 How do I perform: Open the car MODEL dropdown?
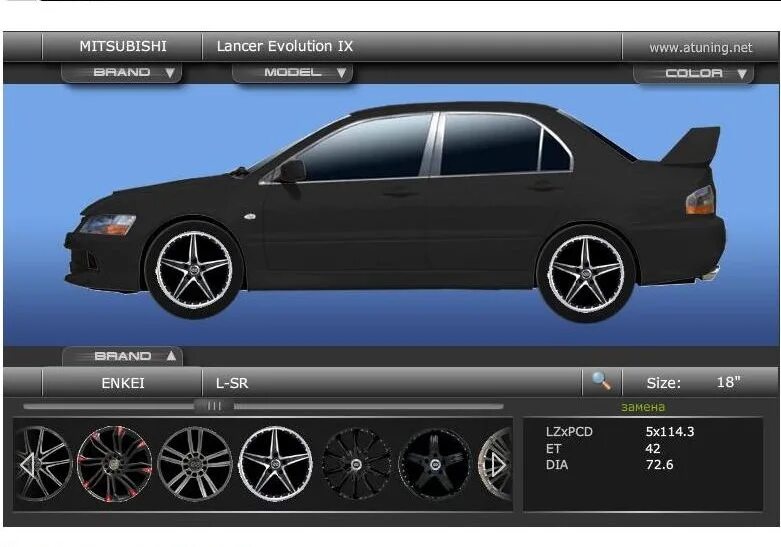(x=292, y=73)
